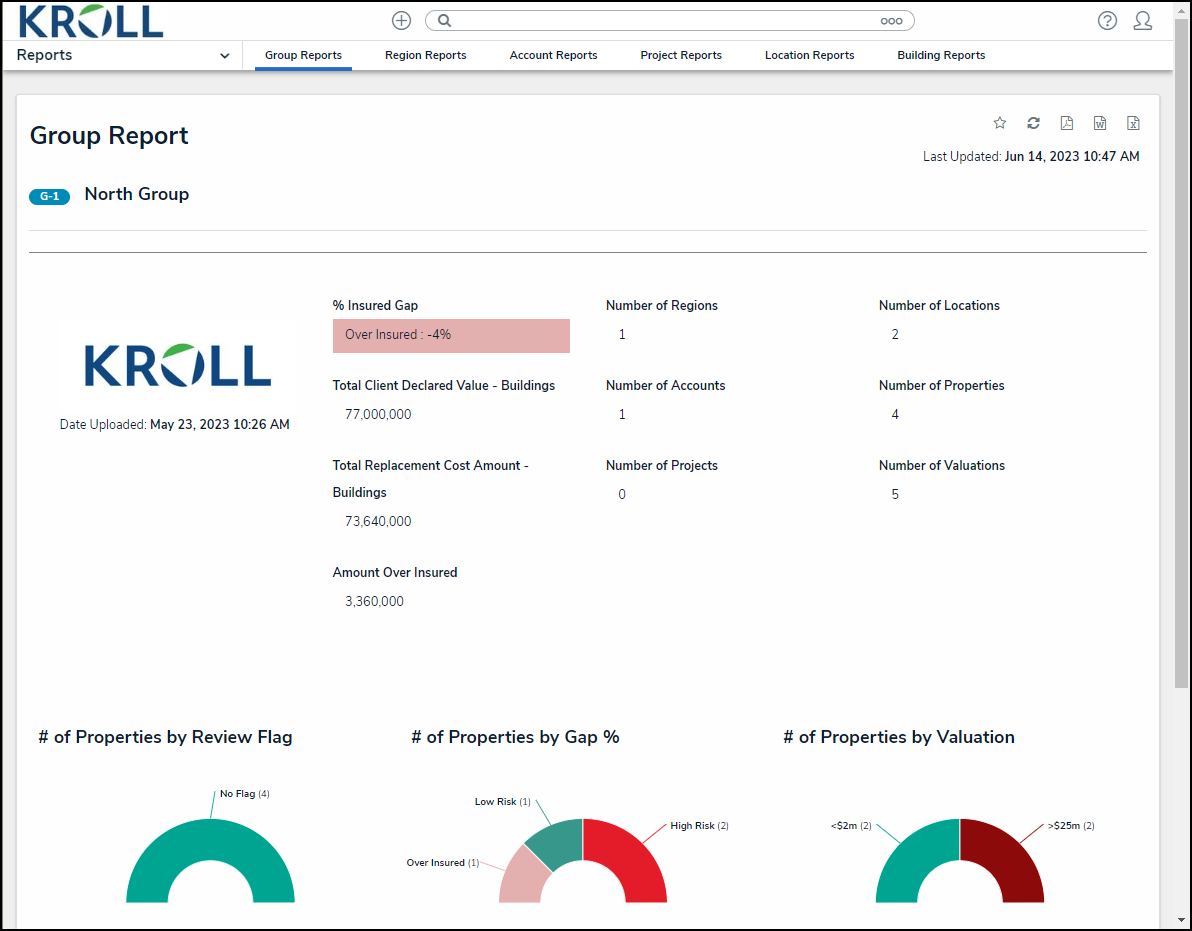
Task: Export report to PDF
Action: (x=1067, y=122)
